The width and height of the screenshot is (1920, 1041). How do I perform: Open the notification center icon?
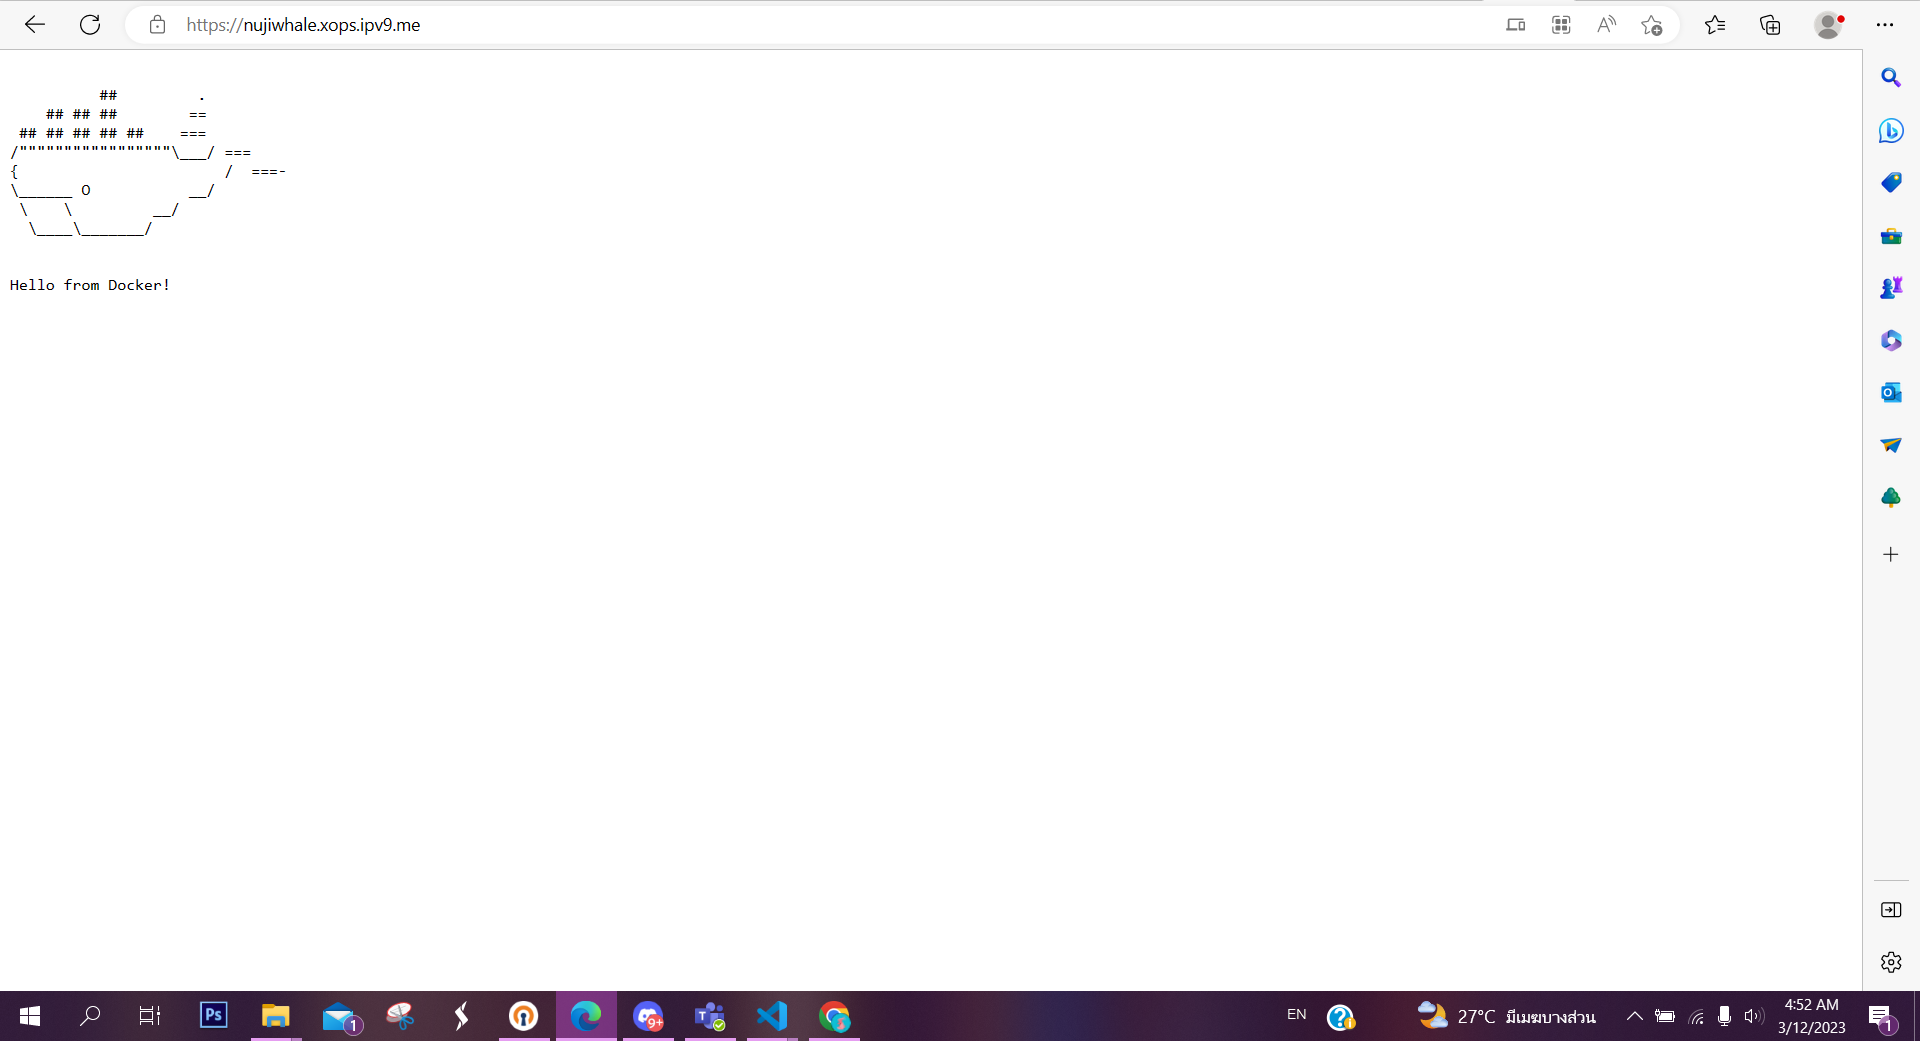1881,1017
